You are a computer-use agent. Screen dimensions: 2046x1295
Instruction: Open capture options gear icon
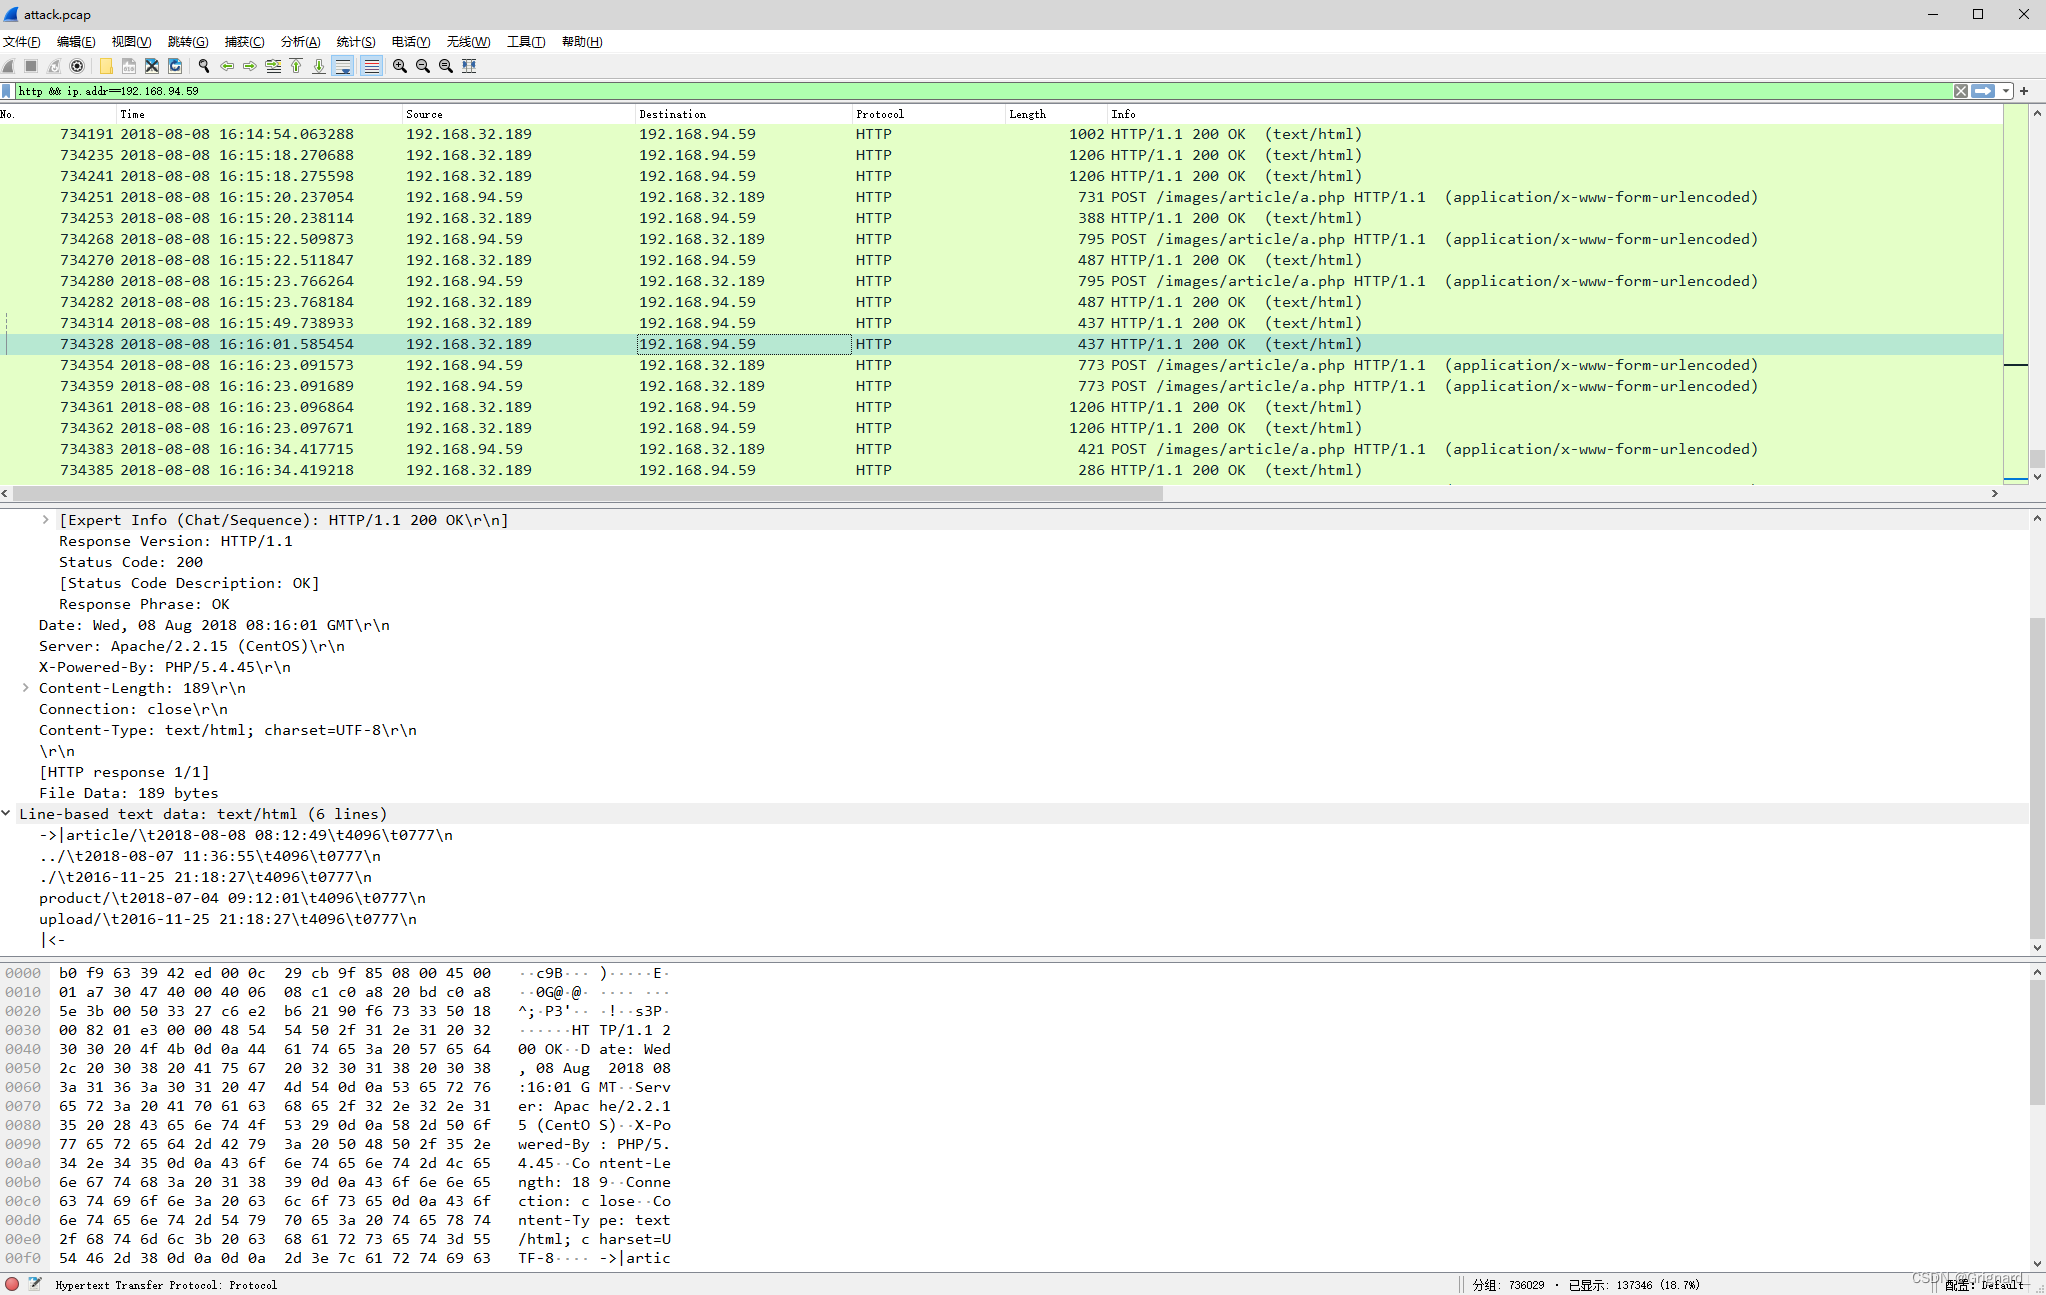[77, 66]
